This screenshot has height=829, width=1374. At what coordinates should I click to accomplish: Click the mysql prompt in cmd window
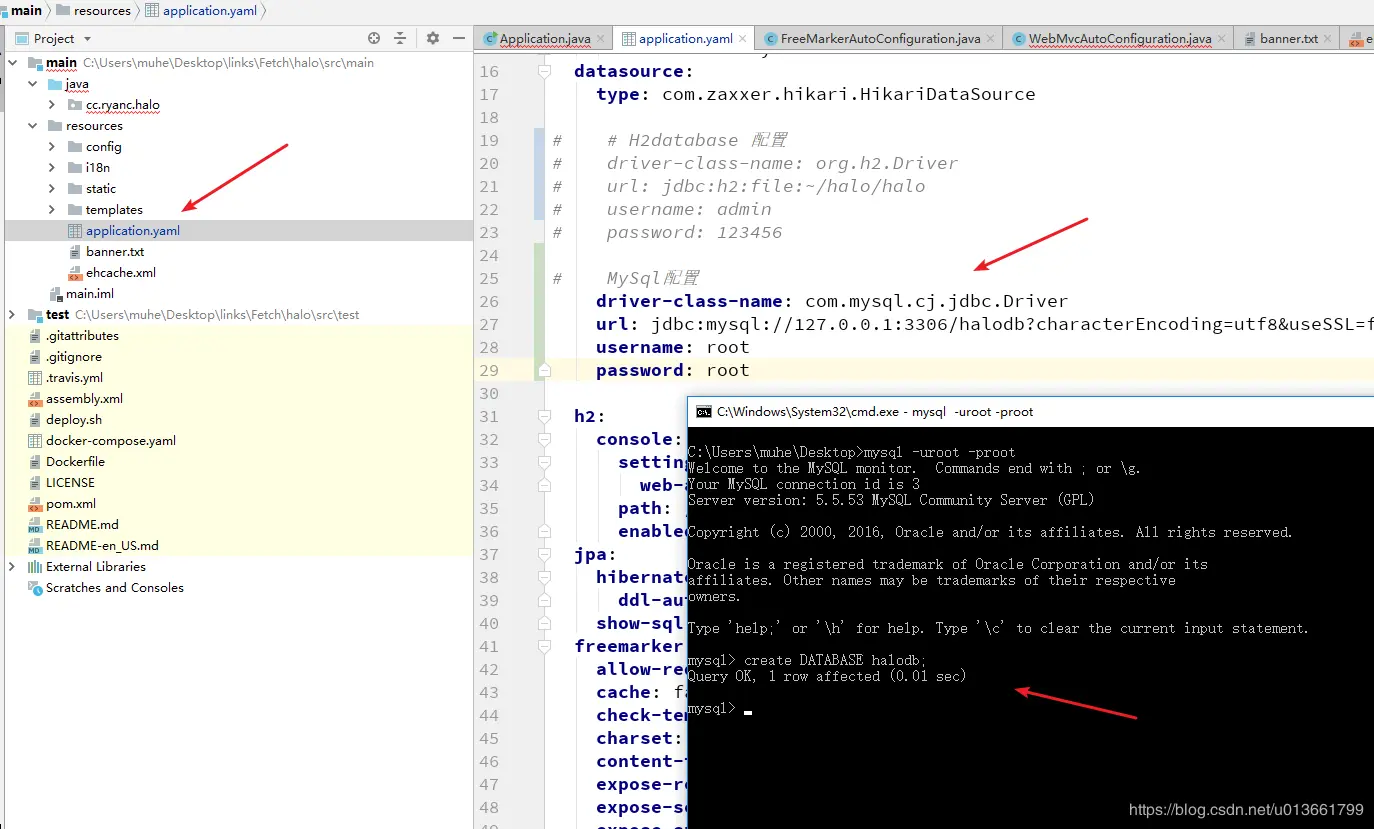click(712, 709)
